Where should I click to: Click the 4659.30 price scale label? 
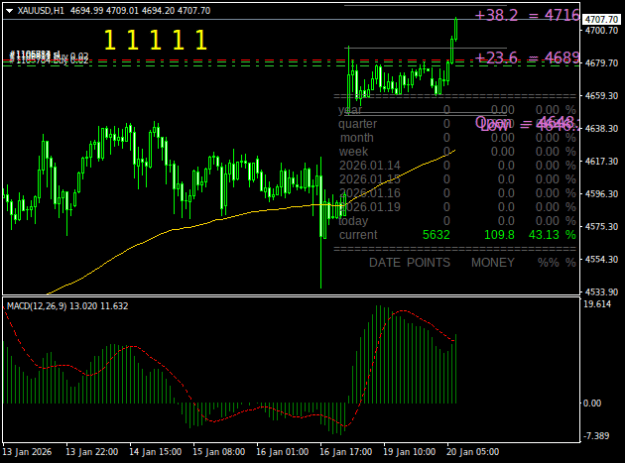point(601,96)
